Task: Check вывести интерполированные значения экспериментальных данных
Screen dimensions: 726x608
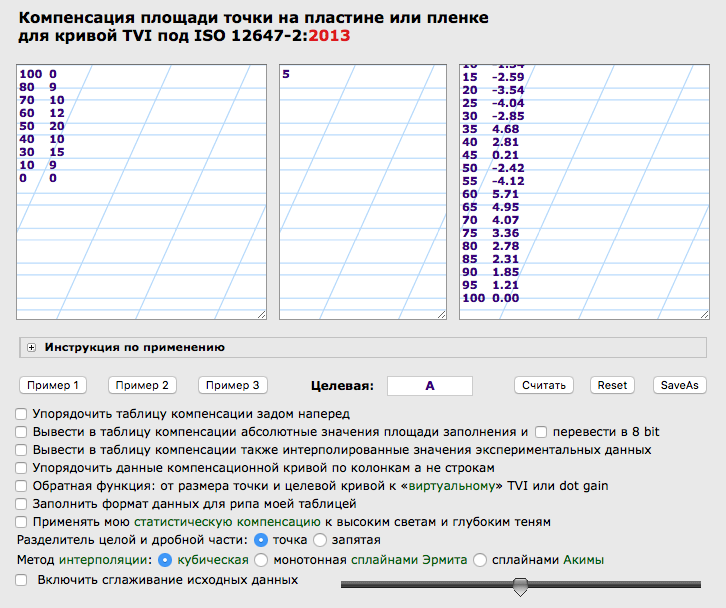Action: (x=21, y=450)
